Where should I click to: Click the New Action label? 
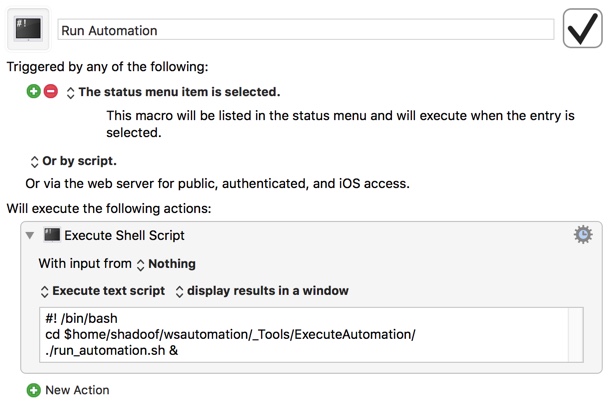(77, 390)
